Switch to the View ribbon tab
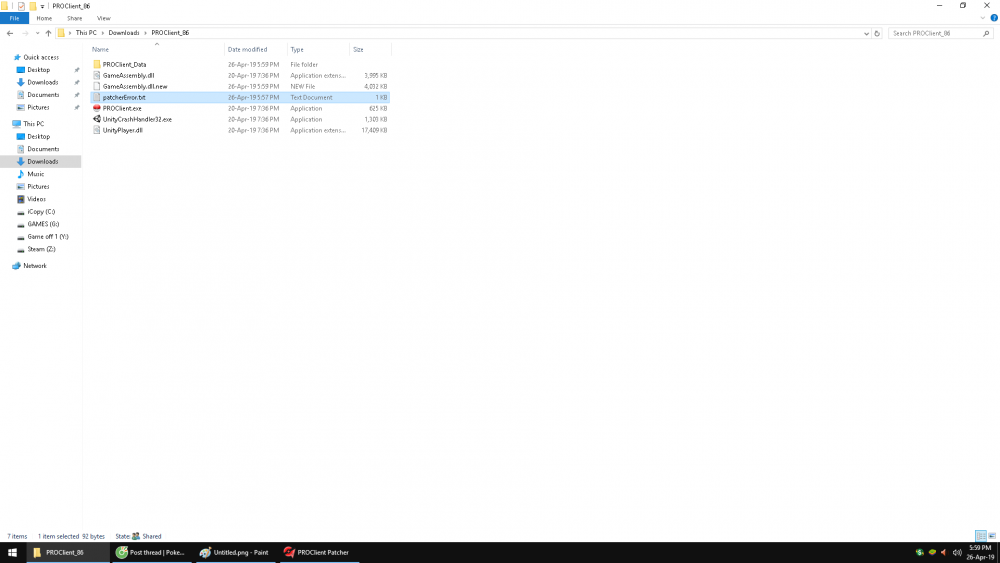This screenshot has width=1000, height=563. point(103,18)
